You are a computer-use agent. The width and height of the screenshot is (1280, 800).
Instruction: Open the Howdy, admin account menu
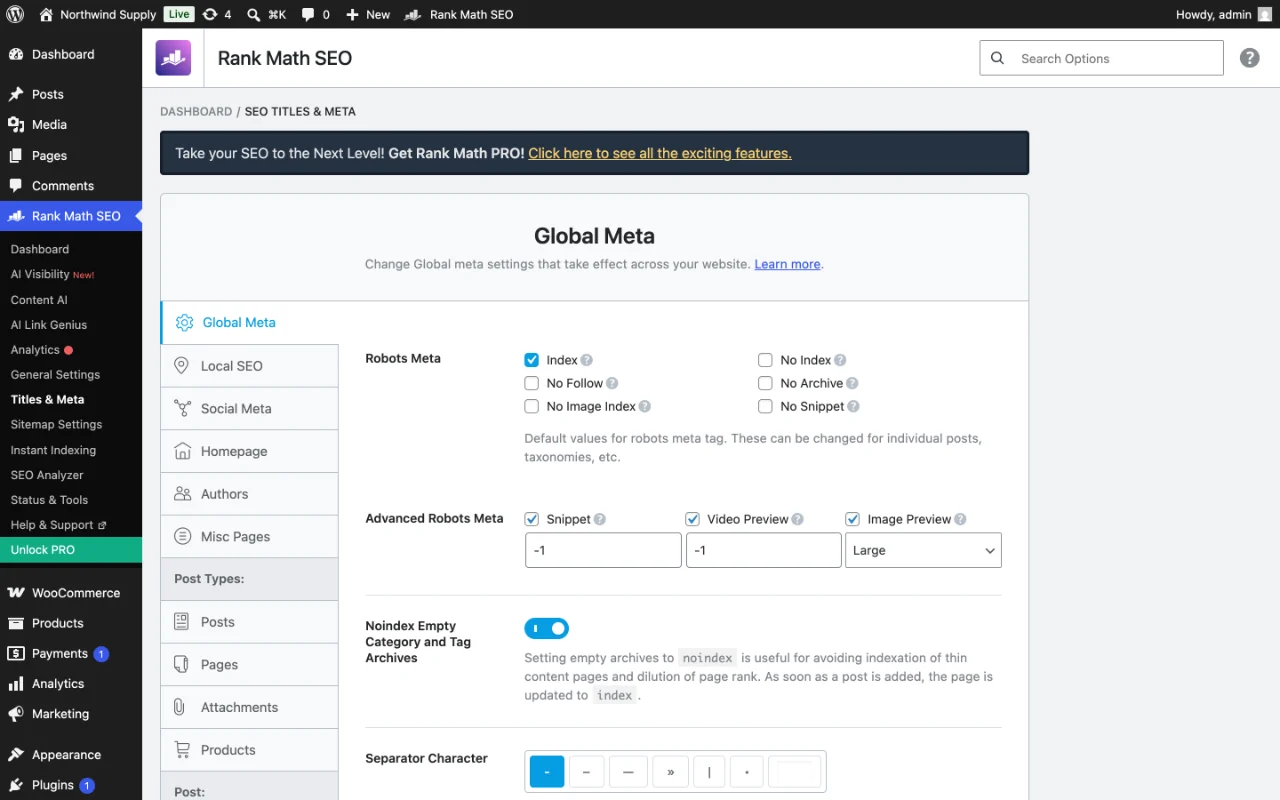click(x=1224, y=14)
